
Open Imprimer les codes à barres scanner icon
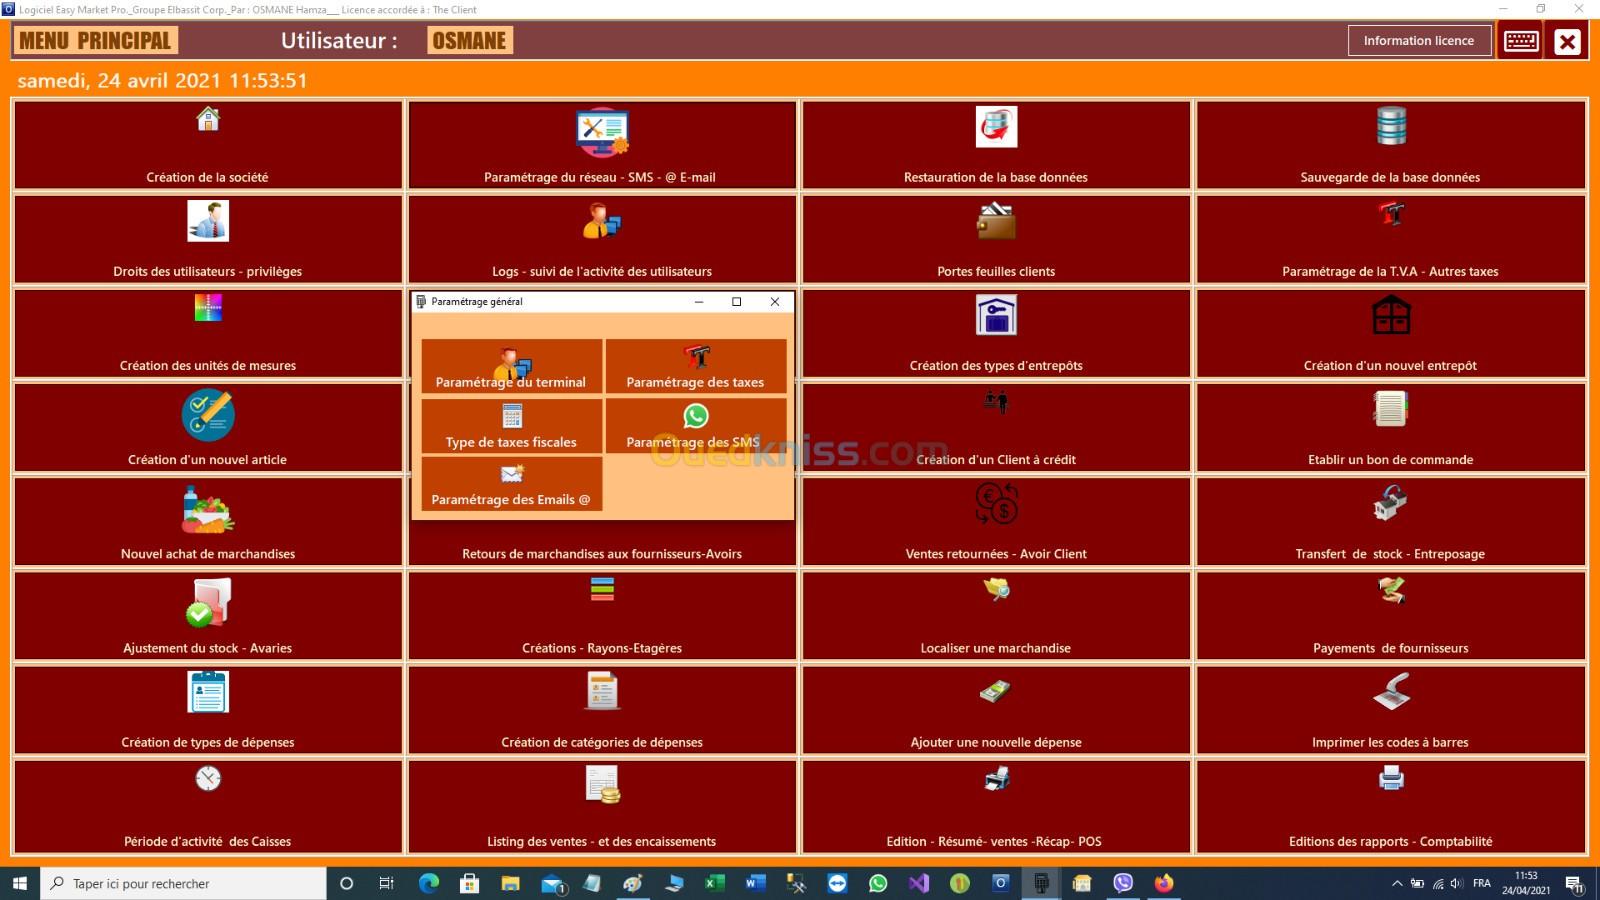[1391, 691]
